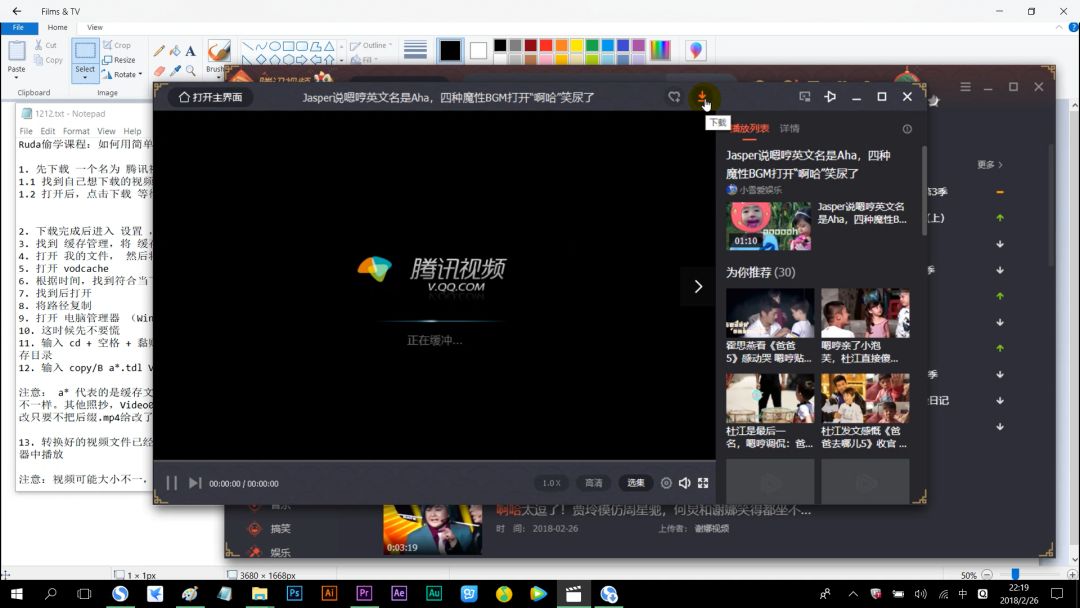
Task: Open Photoshop from the taskbar
Action: pyautogui.click(x=294, y=594)
